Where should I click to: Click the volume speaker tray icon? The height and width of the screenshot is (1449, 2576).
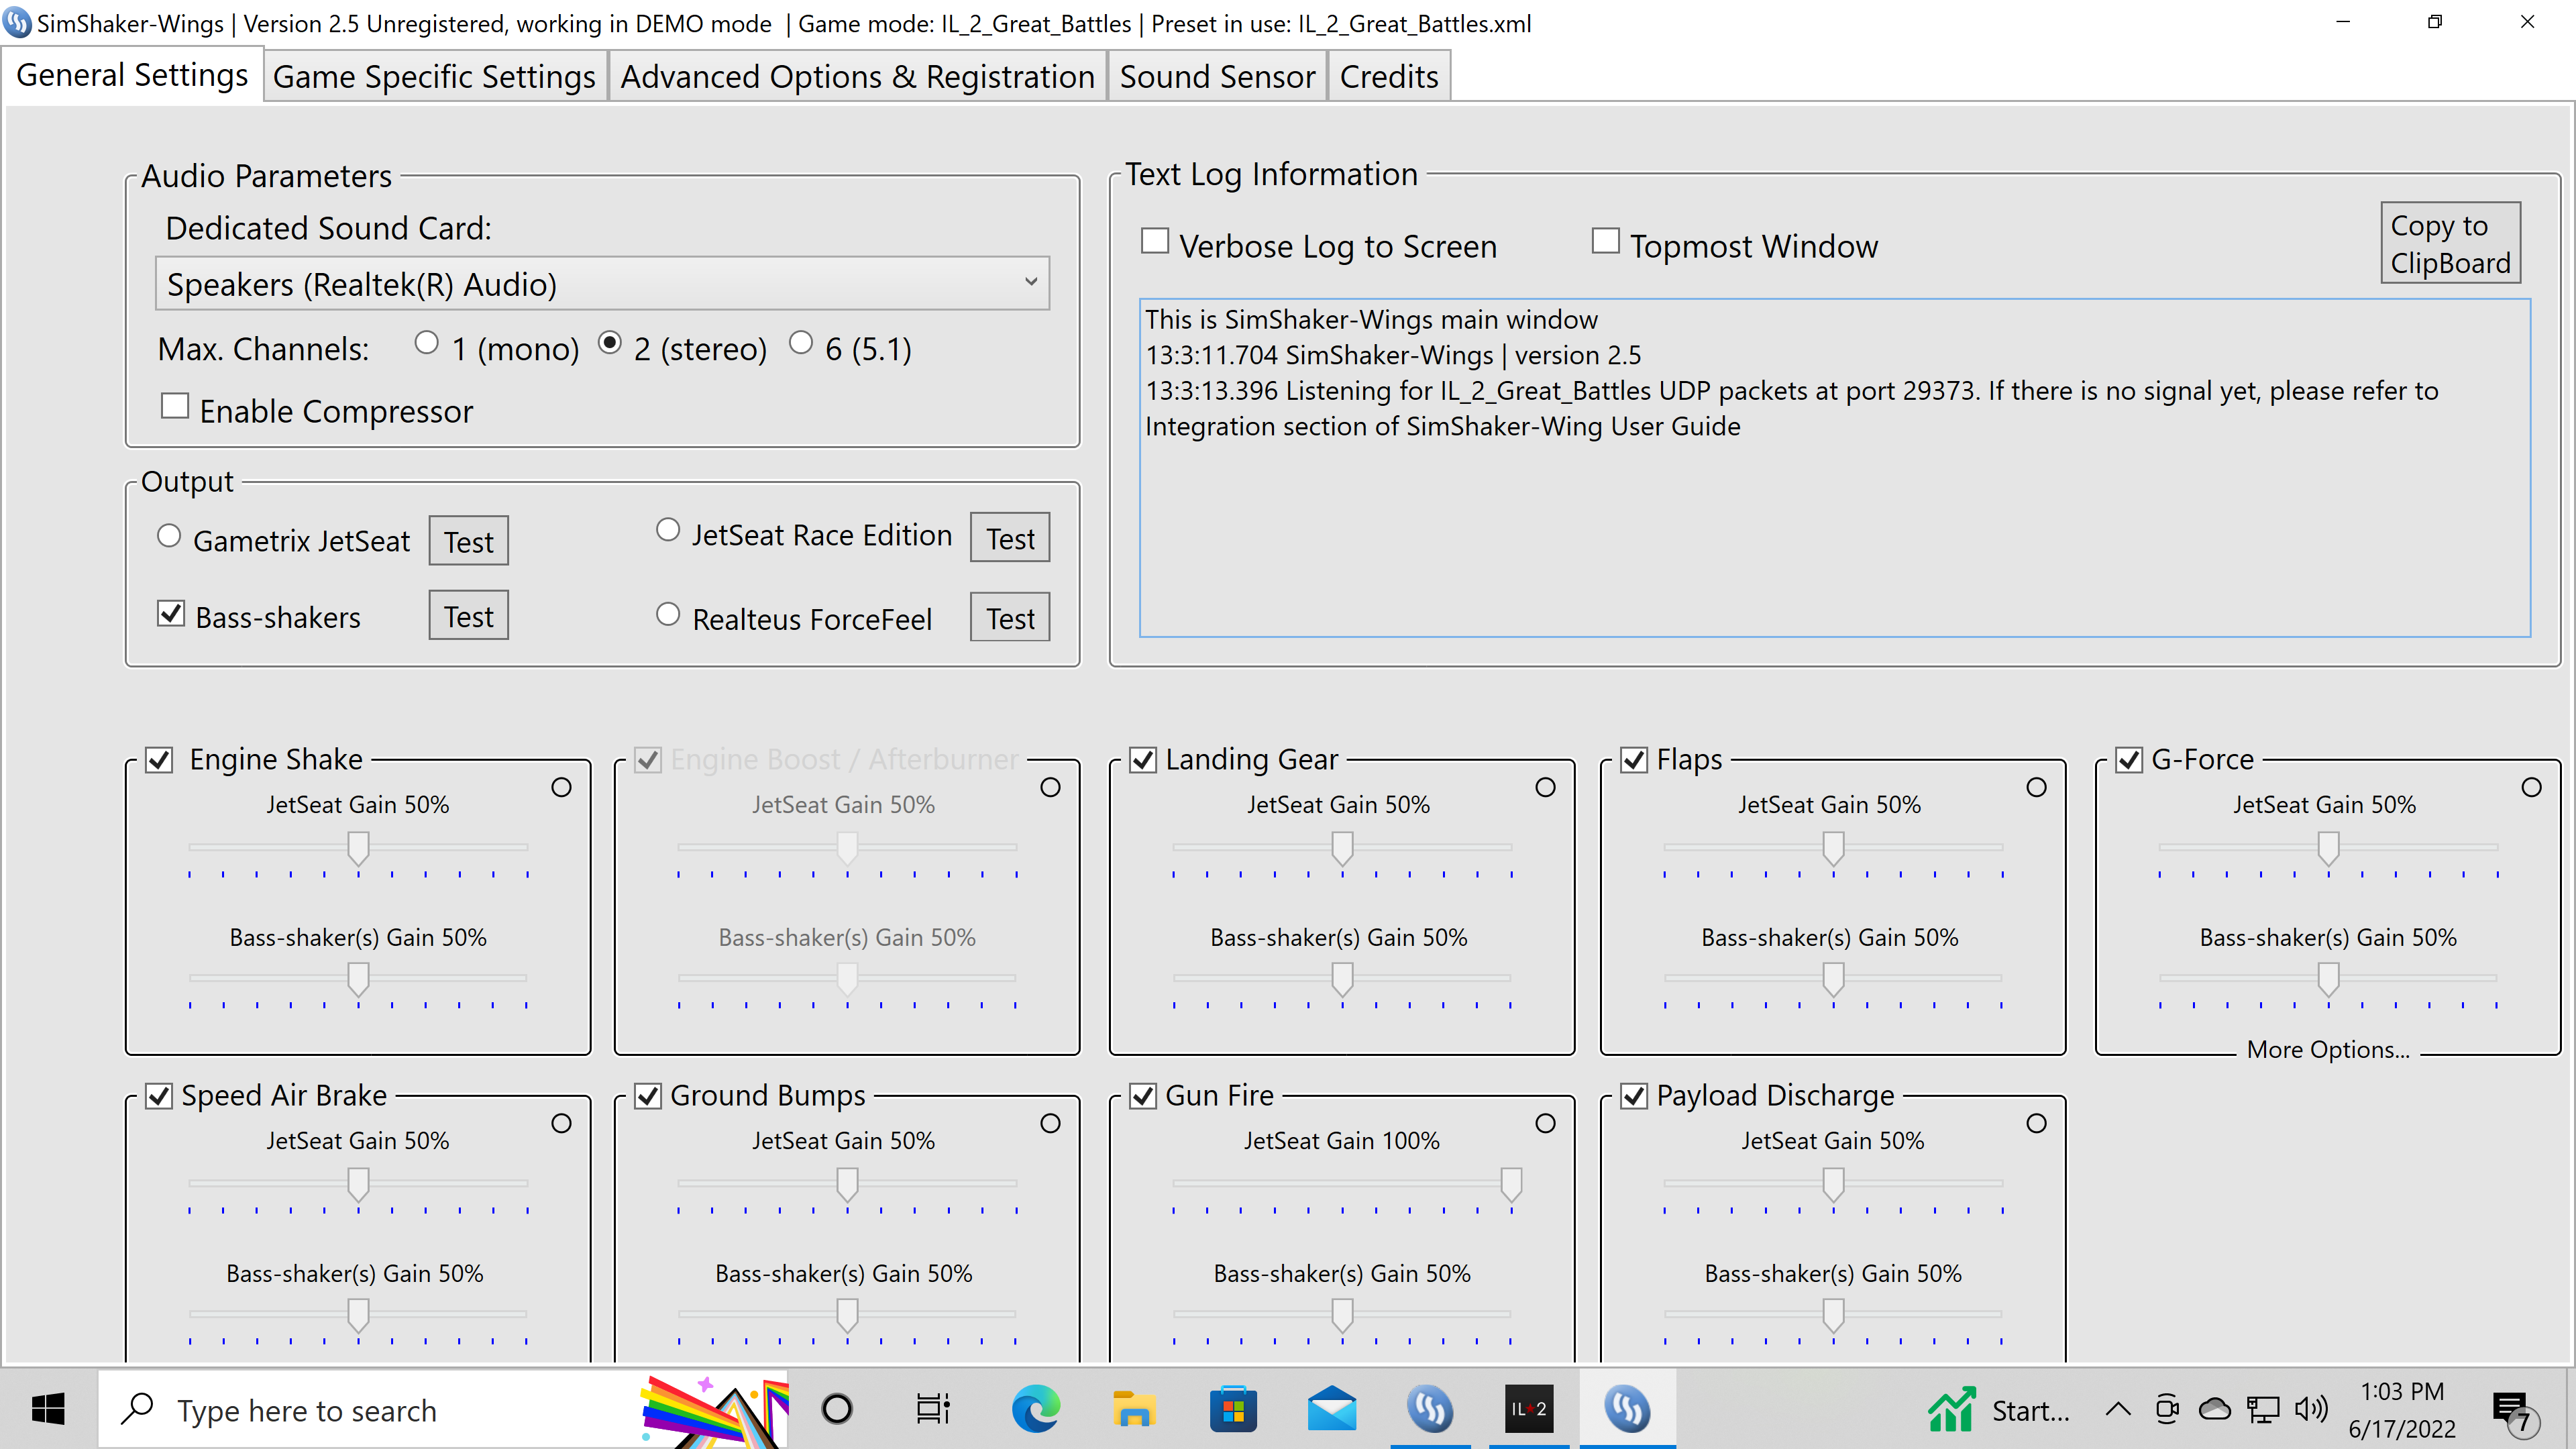click(2311, 1410)
